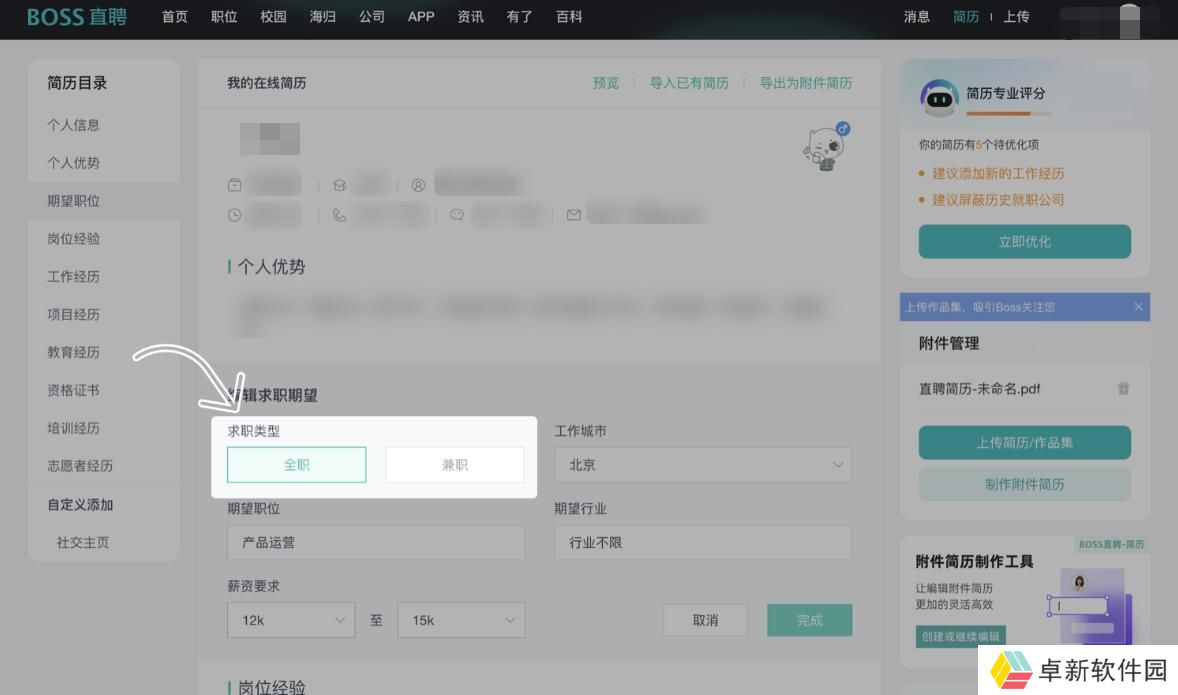1178x695 pixels.
Task: Open the maximum salary 15k dropdown
Action: 461,620
